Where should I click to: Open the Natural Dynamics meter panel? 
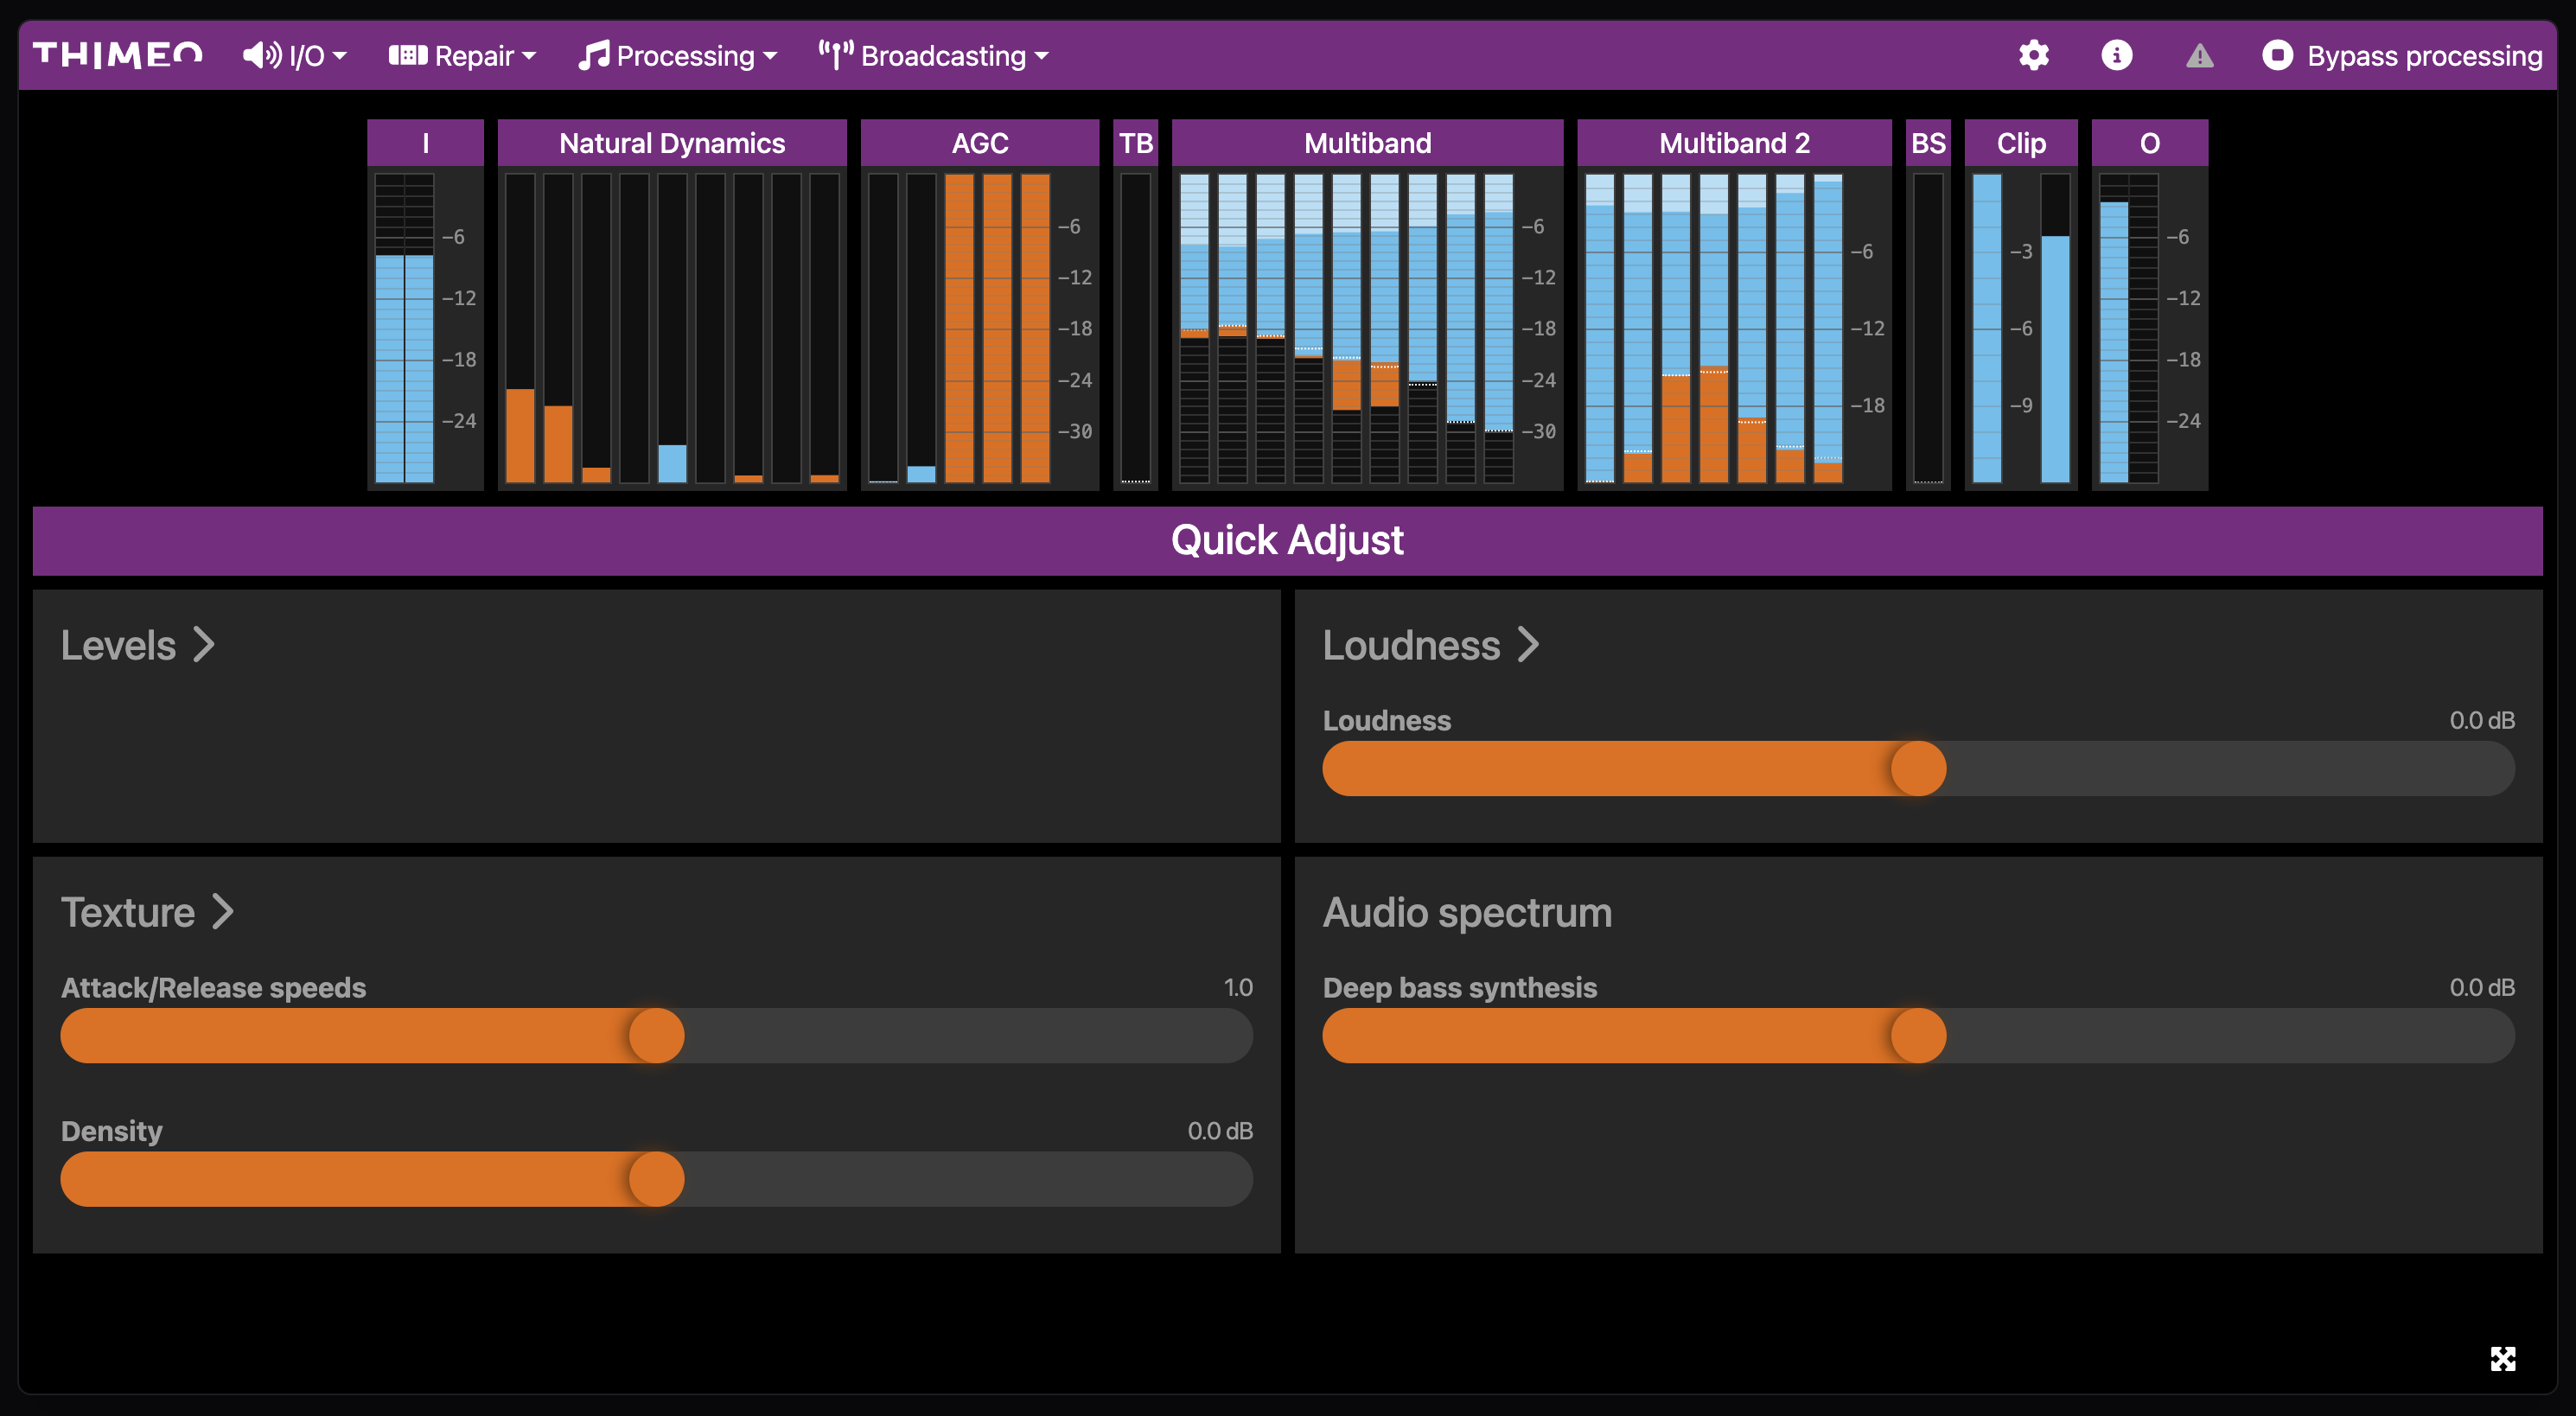pos(671,143)
